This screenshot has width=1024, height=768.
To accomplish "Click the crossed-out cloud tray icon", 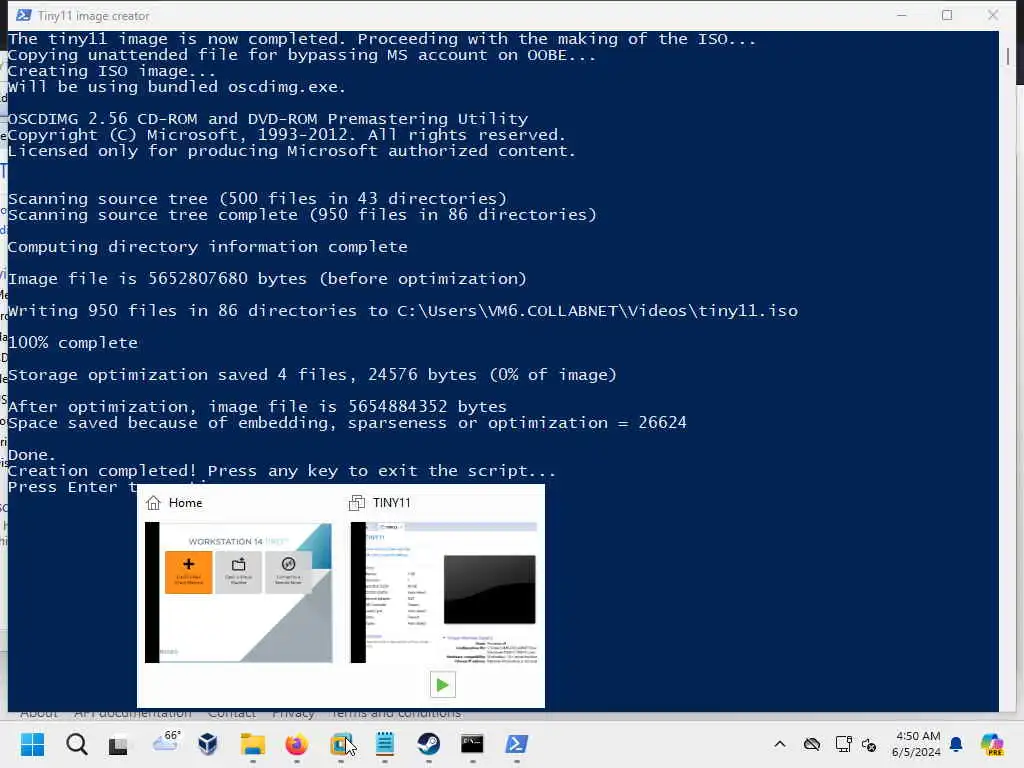I will pyautogui.click(x=812, y=744).
